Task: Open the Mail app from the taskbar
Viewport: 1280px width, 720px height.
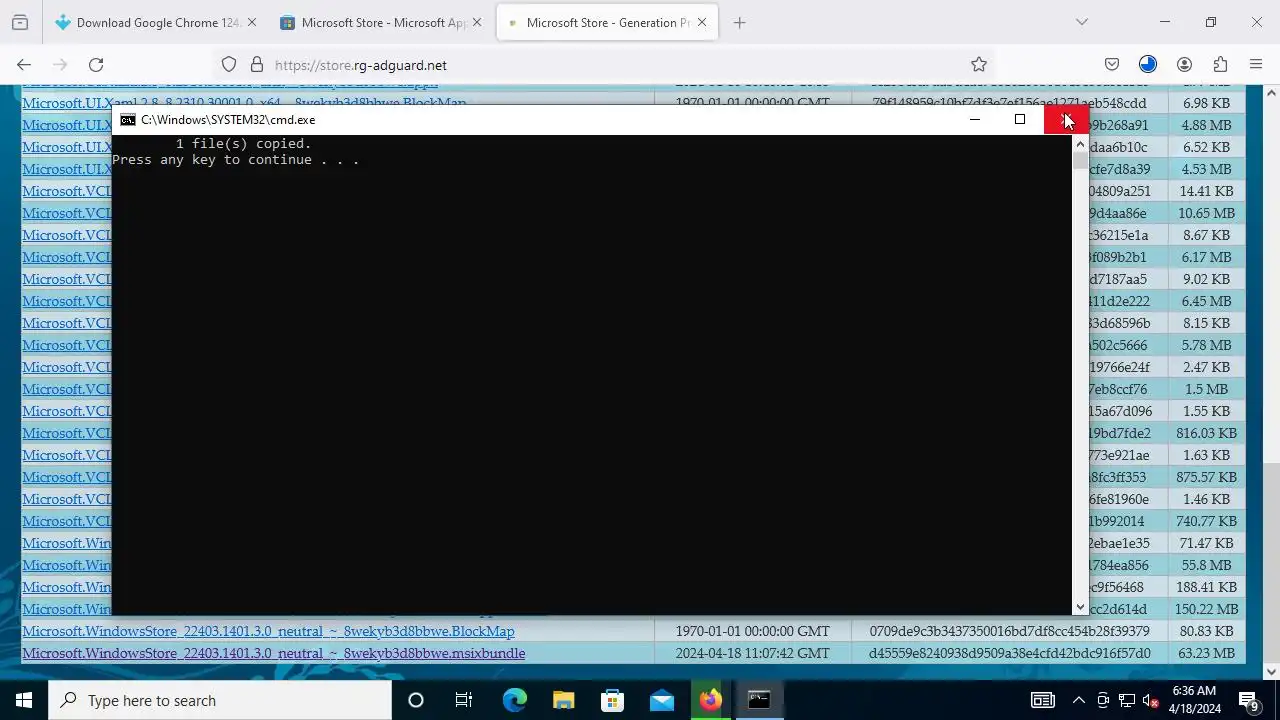Action: pyautogui.click(x=661, y=700)
